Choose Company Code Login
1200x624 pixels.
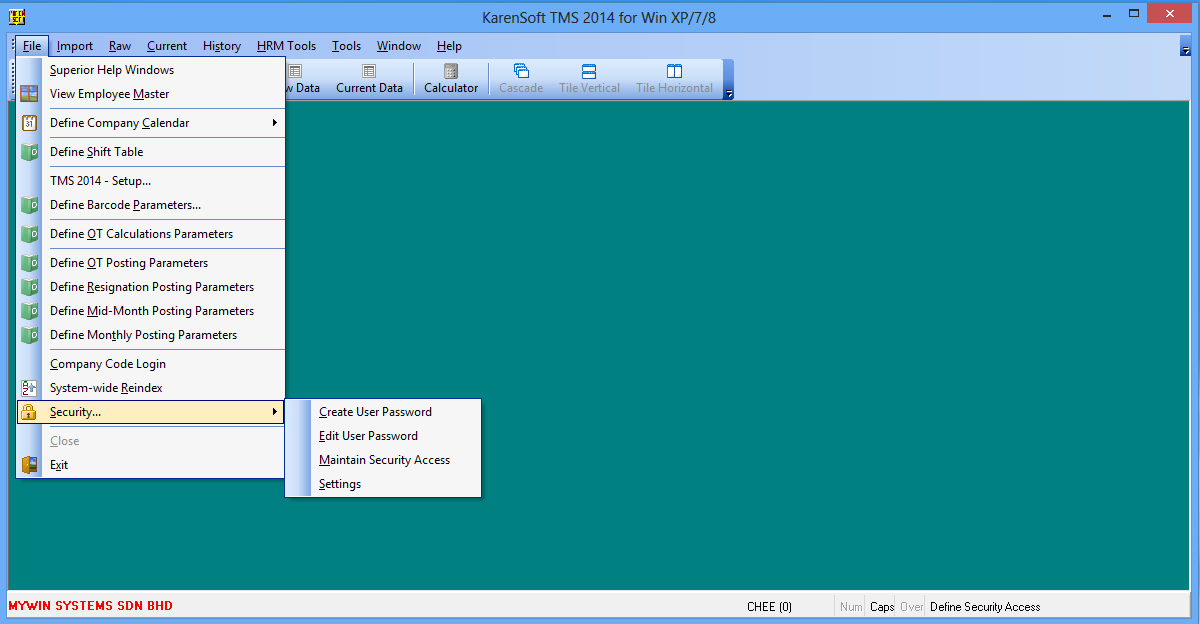coord(151,364)
